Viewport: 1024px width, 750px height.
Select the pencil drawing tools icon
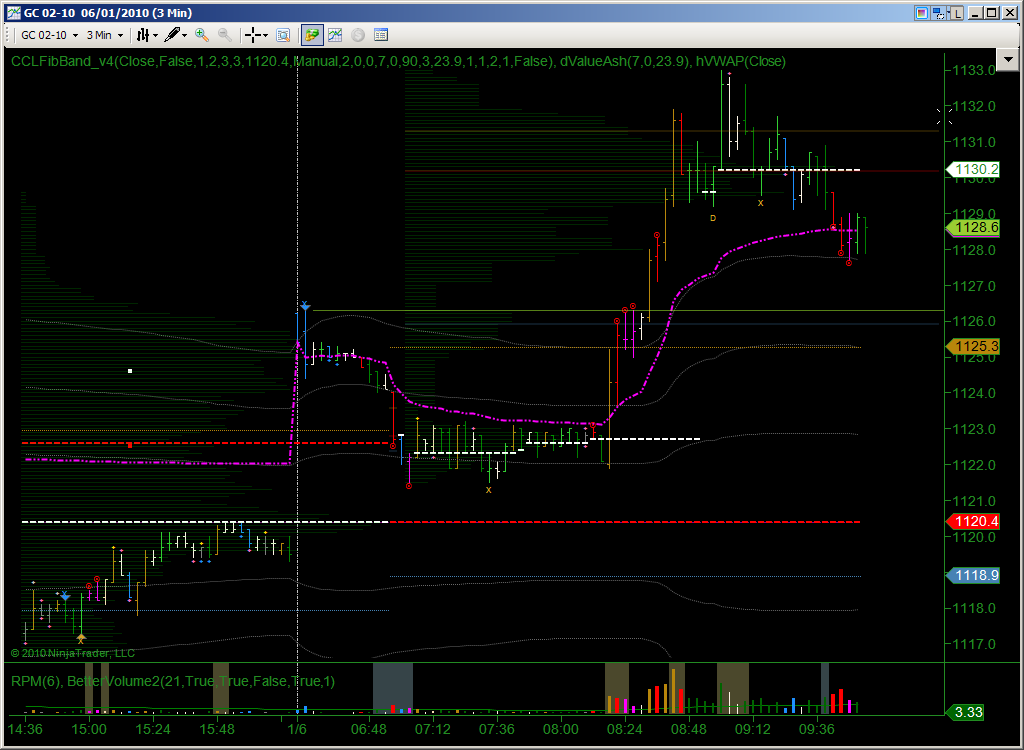pos(172,35)
